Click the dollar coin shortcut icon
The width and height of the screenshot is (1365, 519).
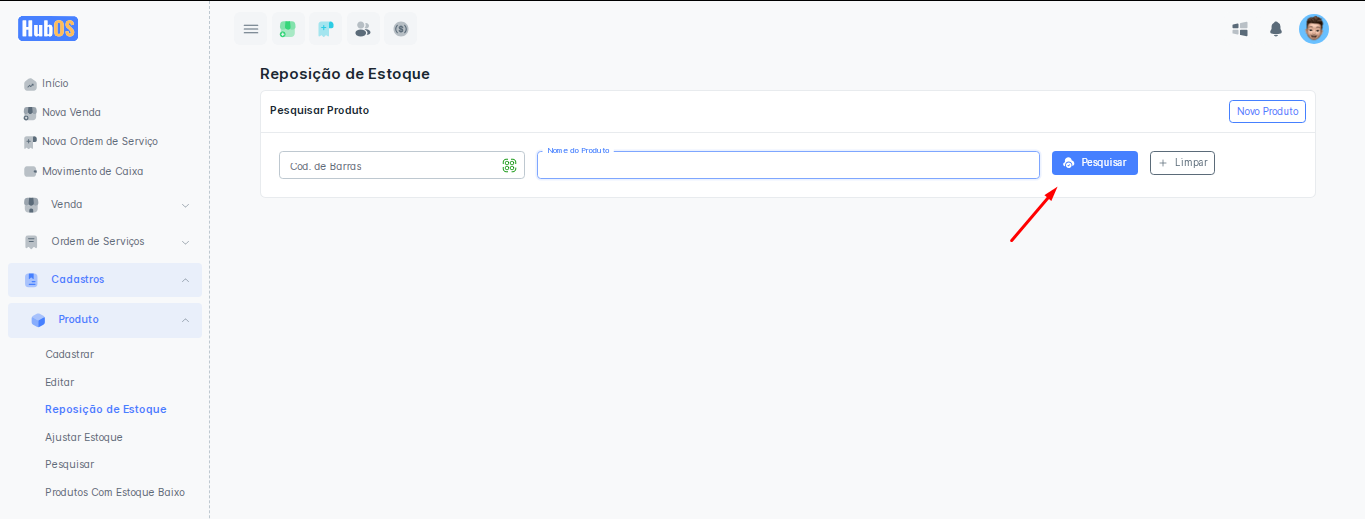[401, 29]
